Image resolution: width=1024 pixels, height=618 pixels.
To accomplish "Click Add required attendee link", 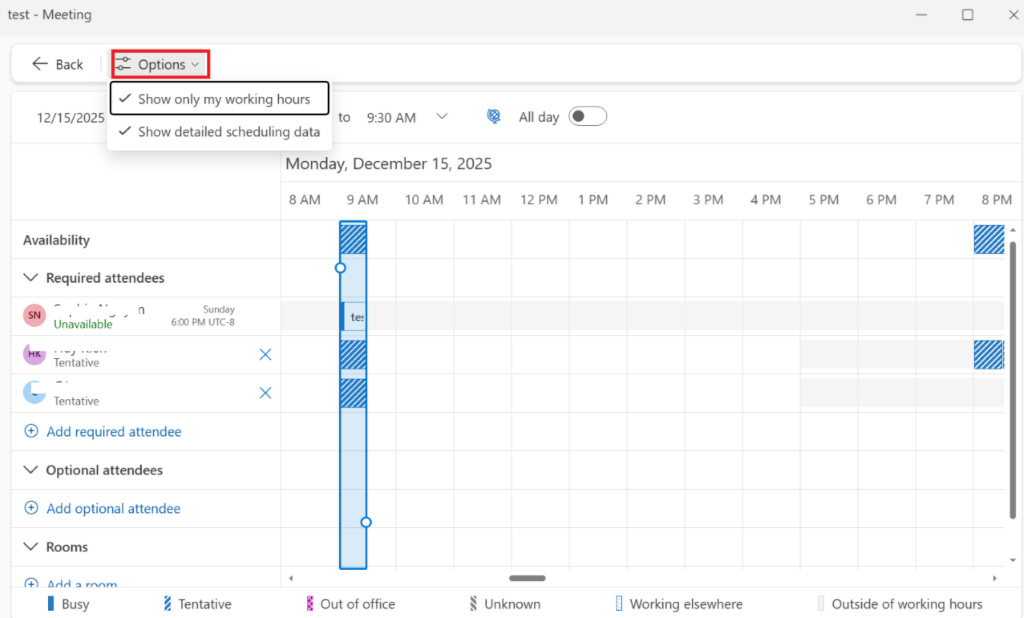I will (114, 432).
